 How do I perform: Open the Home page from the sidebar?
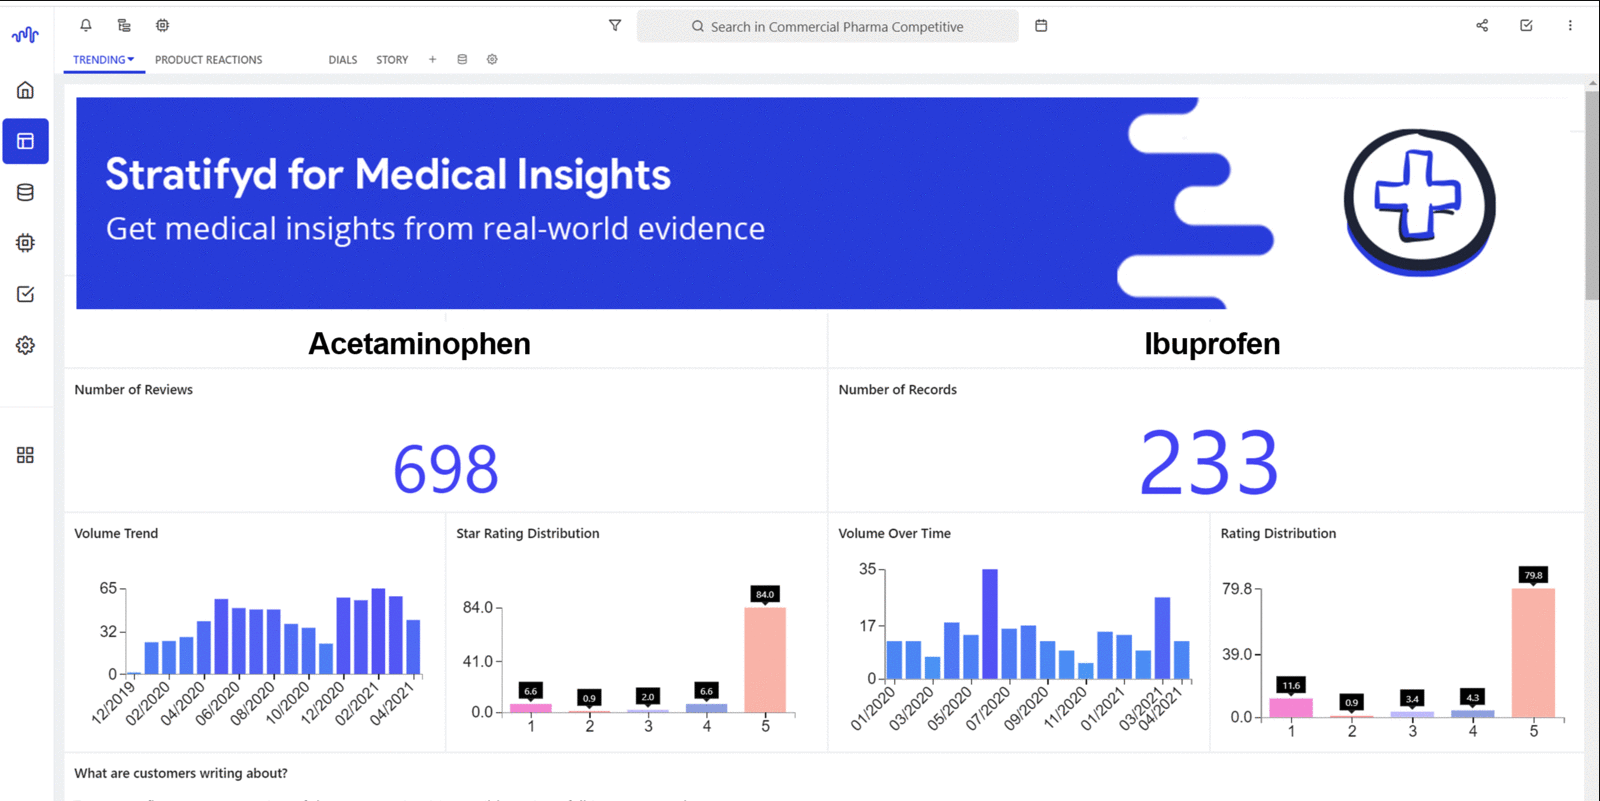click(x=26, y=90)
